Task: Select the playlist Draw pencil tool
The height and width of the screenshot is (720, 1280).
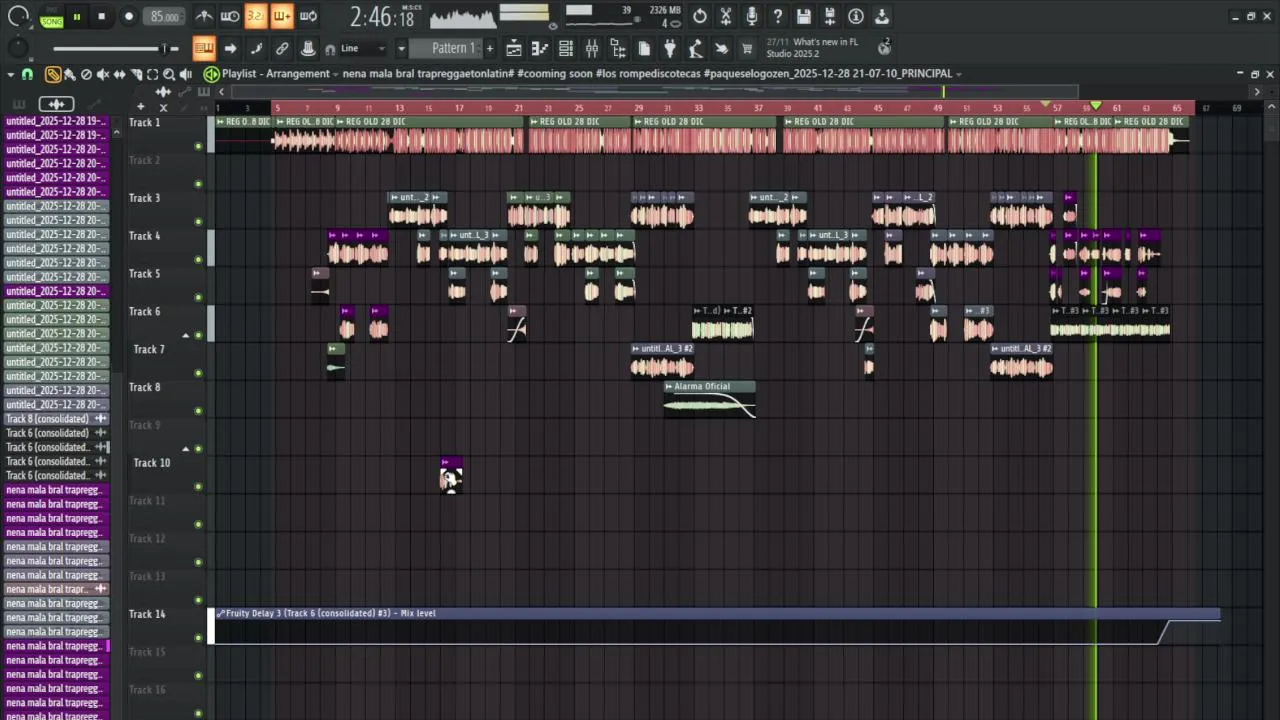Action: (53, 74)
